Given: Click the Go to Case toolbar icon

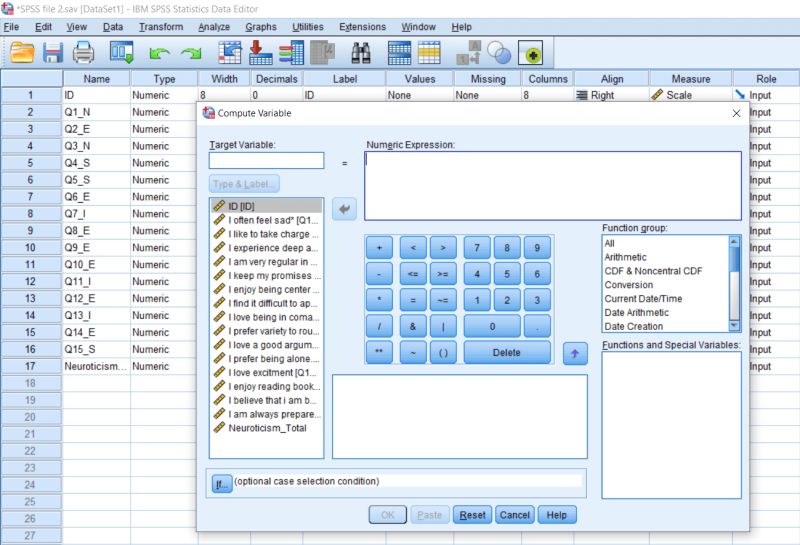Looking at the screenshot, I should click(230, 53).
